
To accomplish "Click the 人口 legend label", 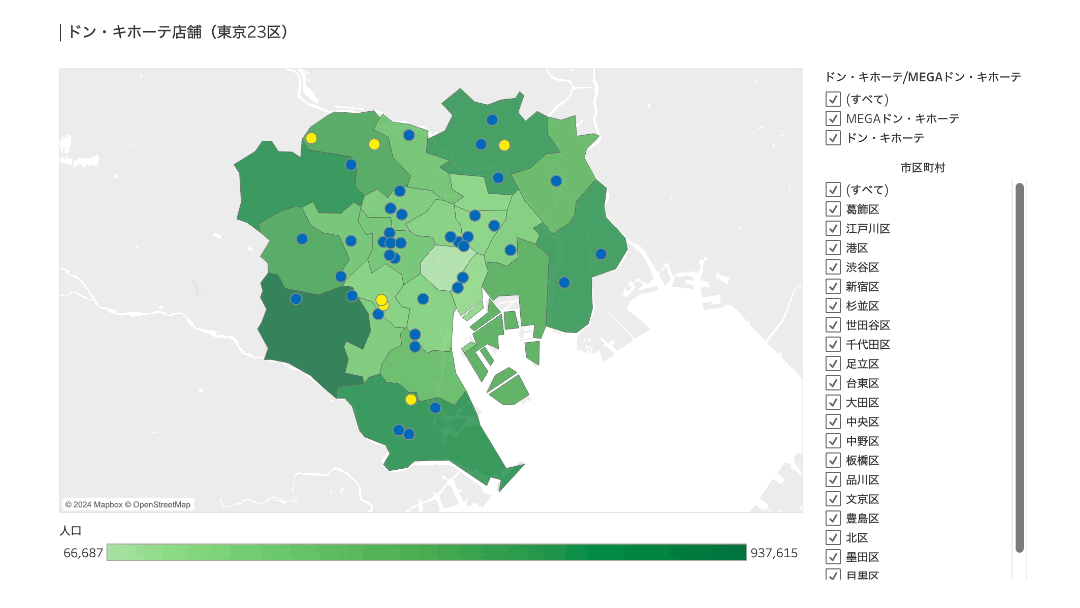I will click(71, 531).
